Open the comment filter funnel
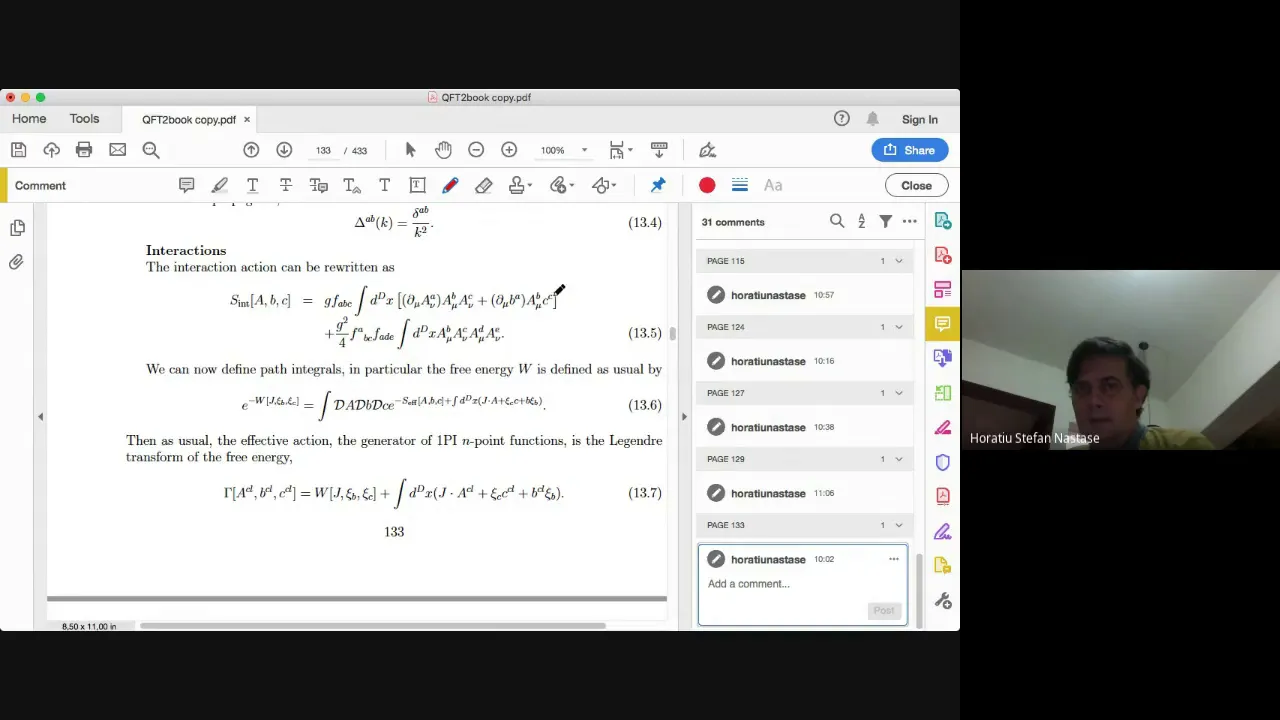1280x720 pixels. [885, 222]
